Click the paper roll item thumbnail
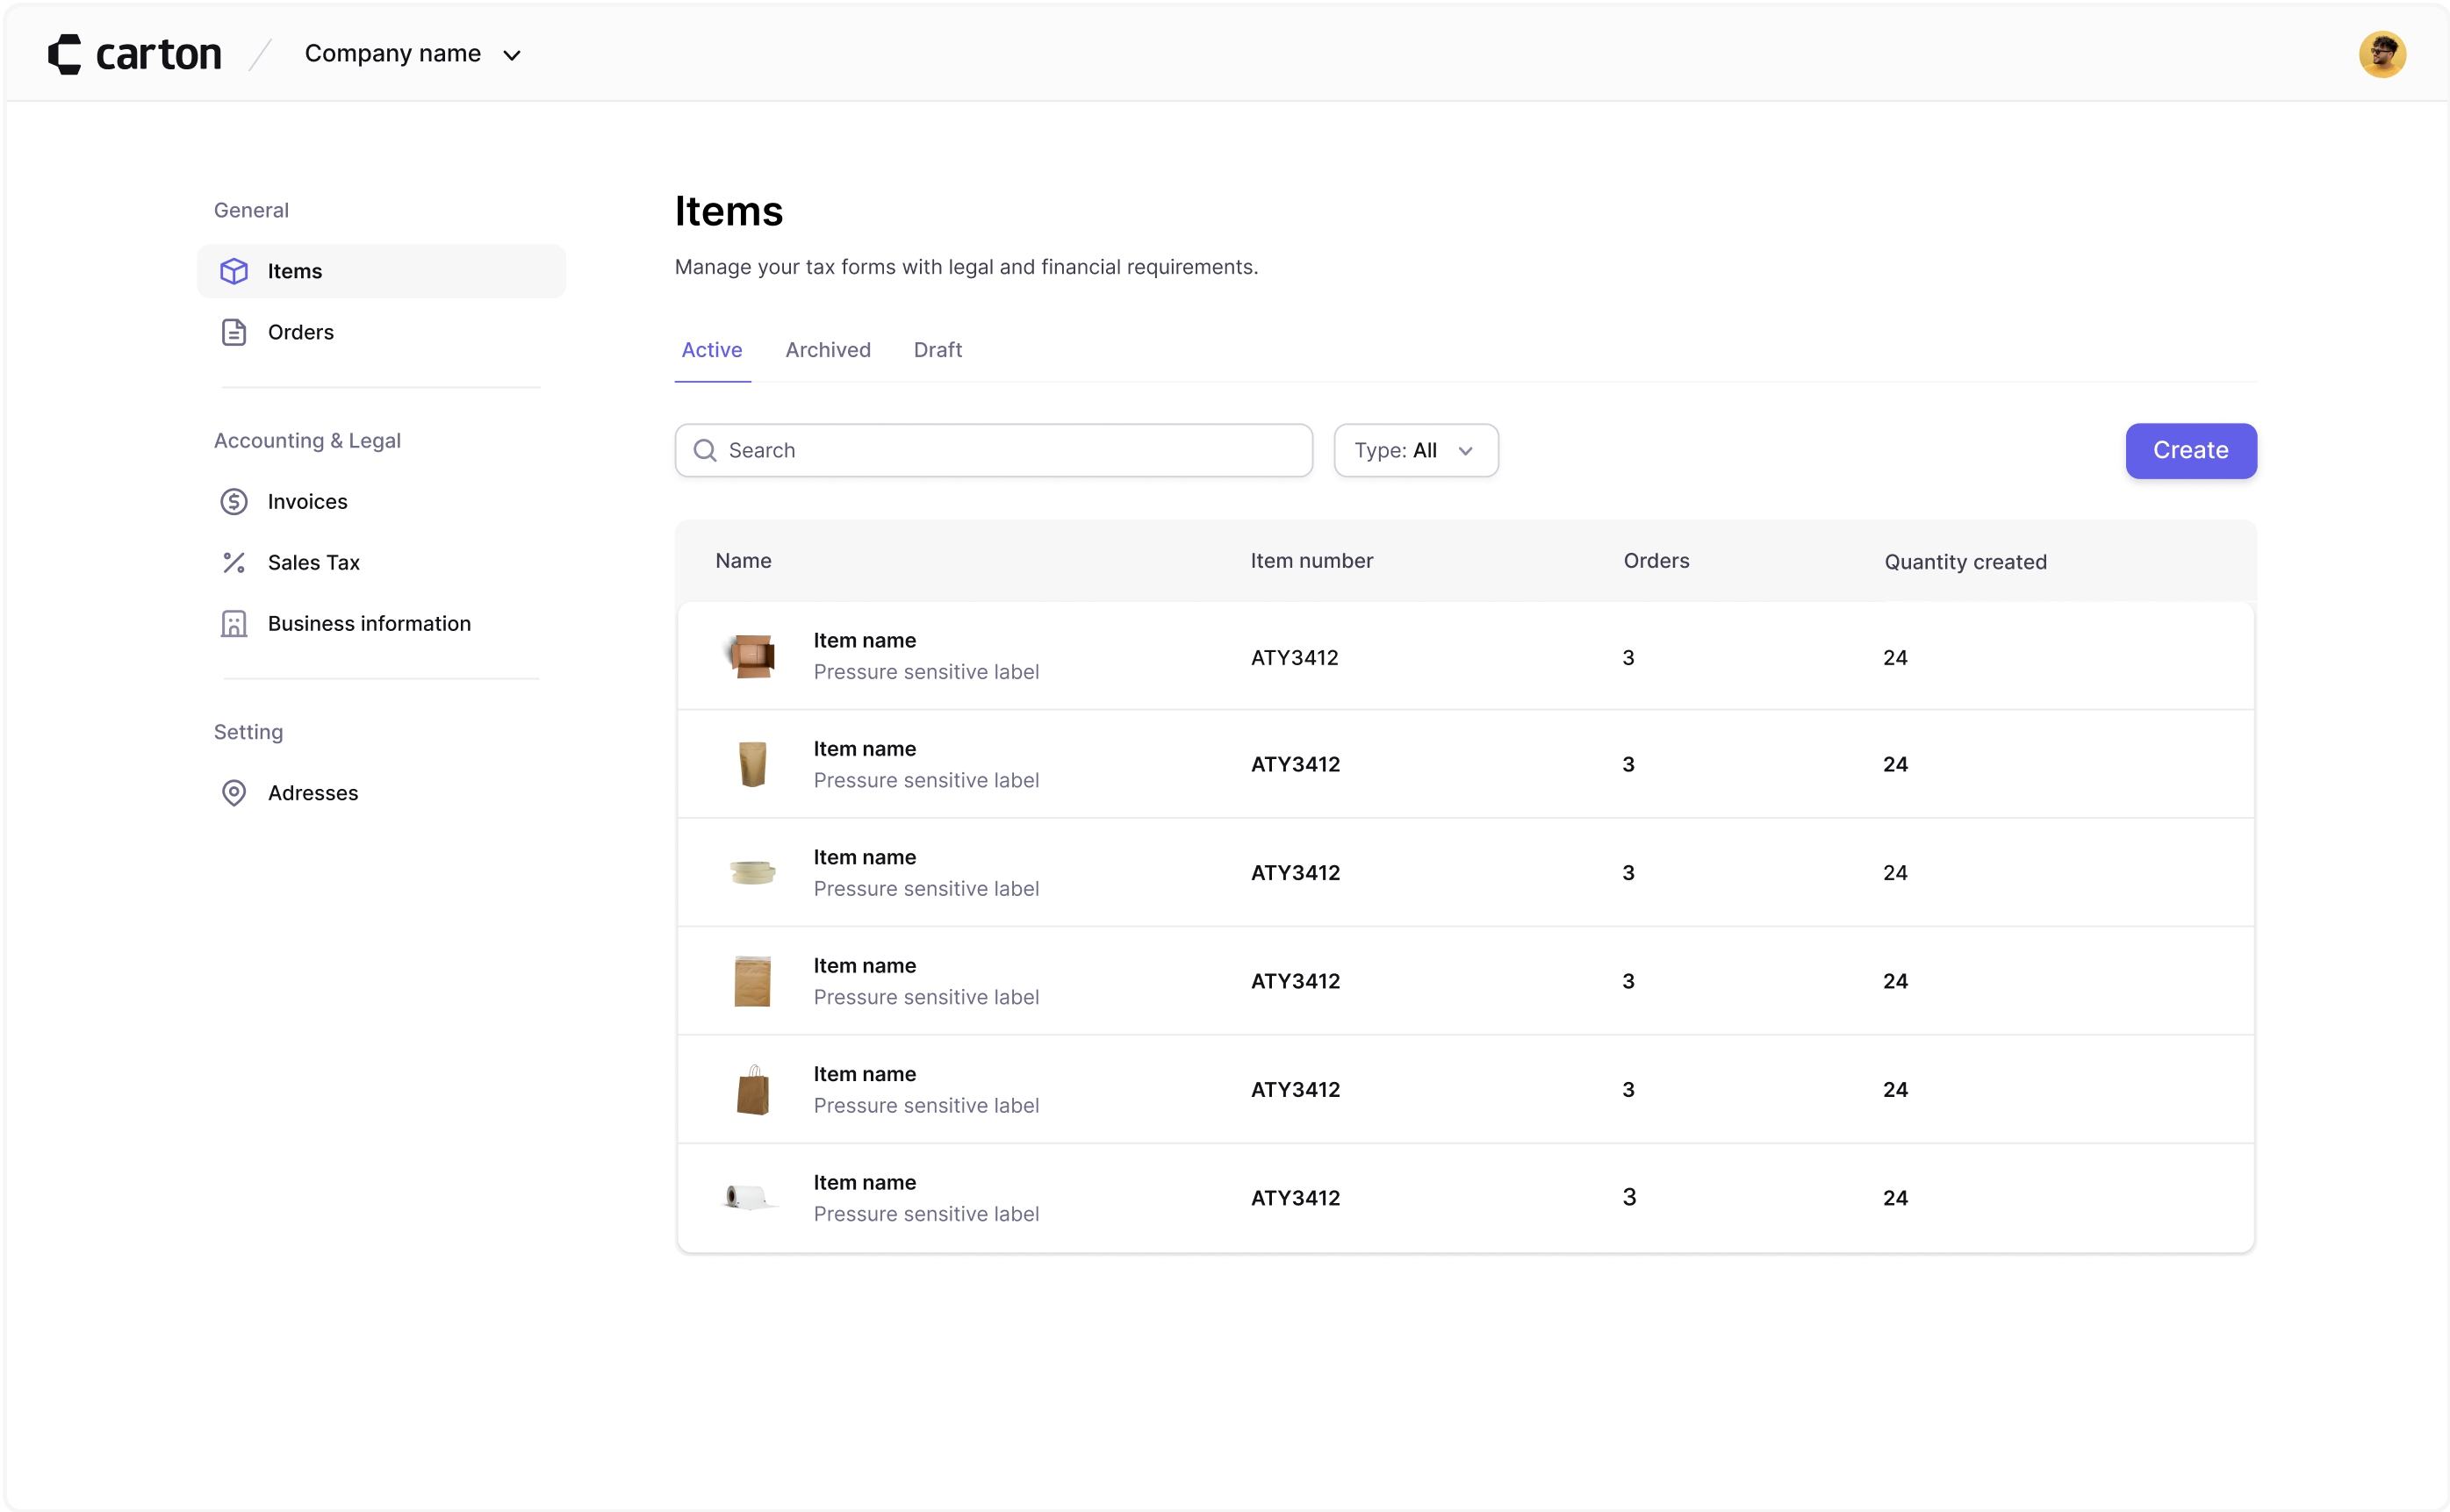The height and width of the screenshot is (1512, 2450). pyautogui.click(x=750, y=1197)
